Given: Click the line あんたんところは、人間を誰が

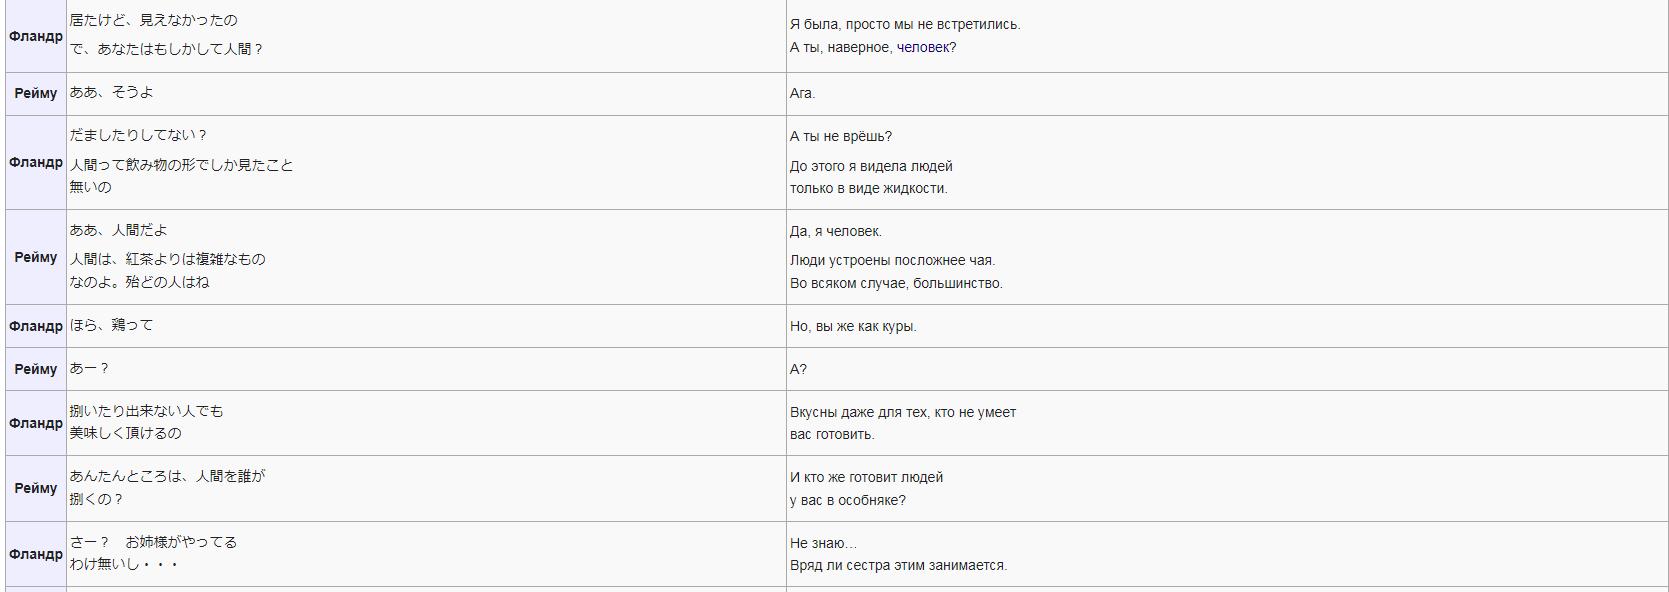Looking at the screenshot, I should [x=168, y=476].
